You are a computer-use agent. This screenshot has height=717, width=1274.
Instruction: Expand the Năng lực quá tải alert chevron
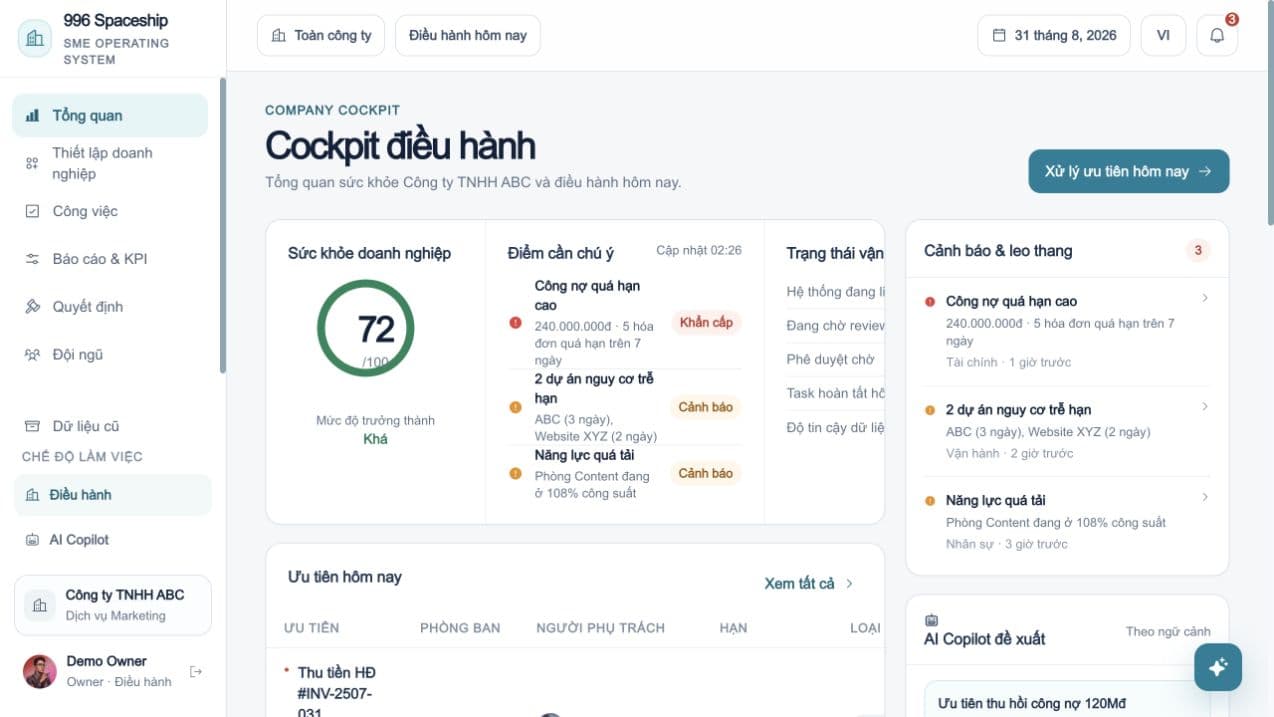tap(1205, 497)
